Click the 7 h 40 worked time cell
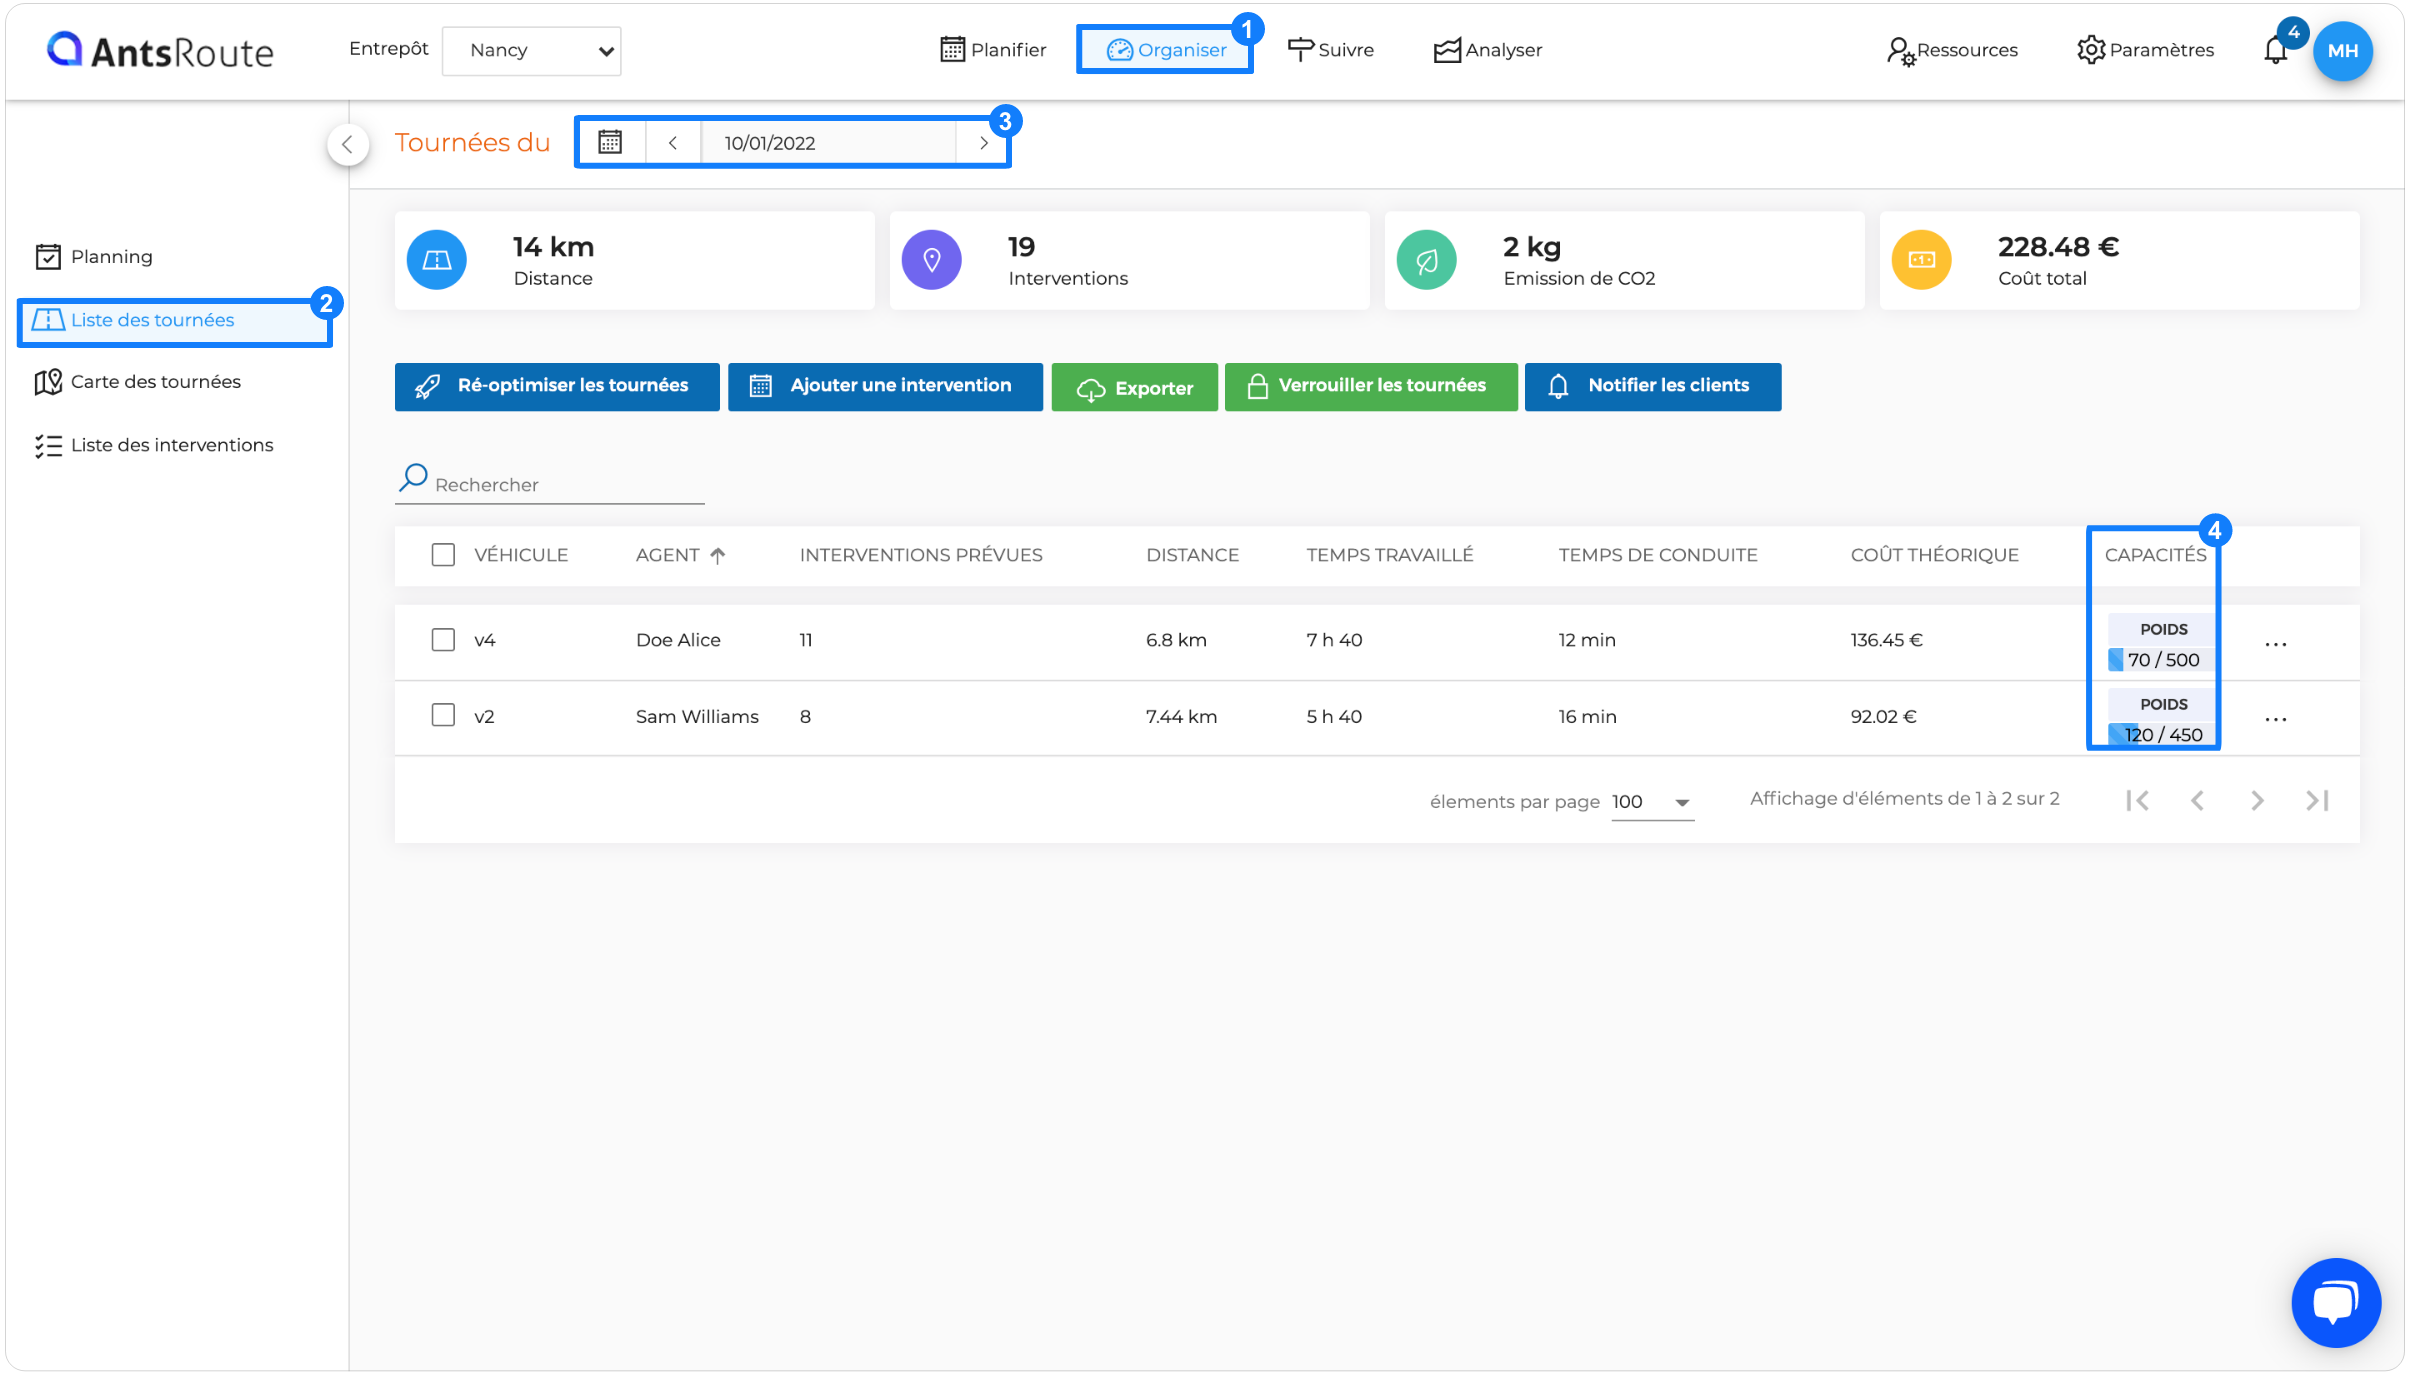Screen dimensions: 2409x1374 pyautogui.click(x=1334, y=640)
